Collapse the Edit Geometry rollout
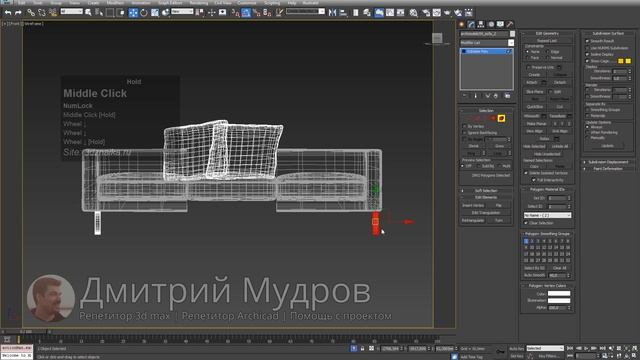Image resolution: width=640 pixels, height=360 pixels. (547, 33)
